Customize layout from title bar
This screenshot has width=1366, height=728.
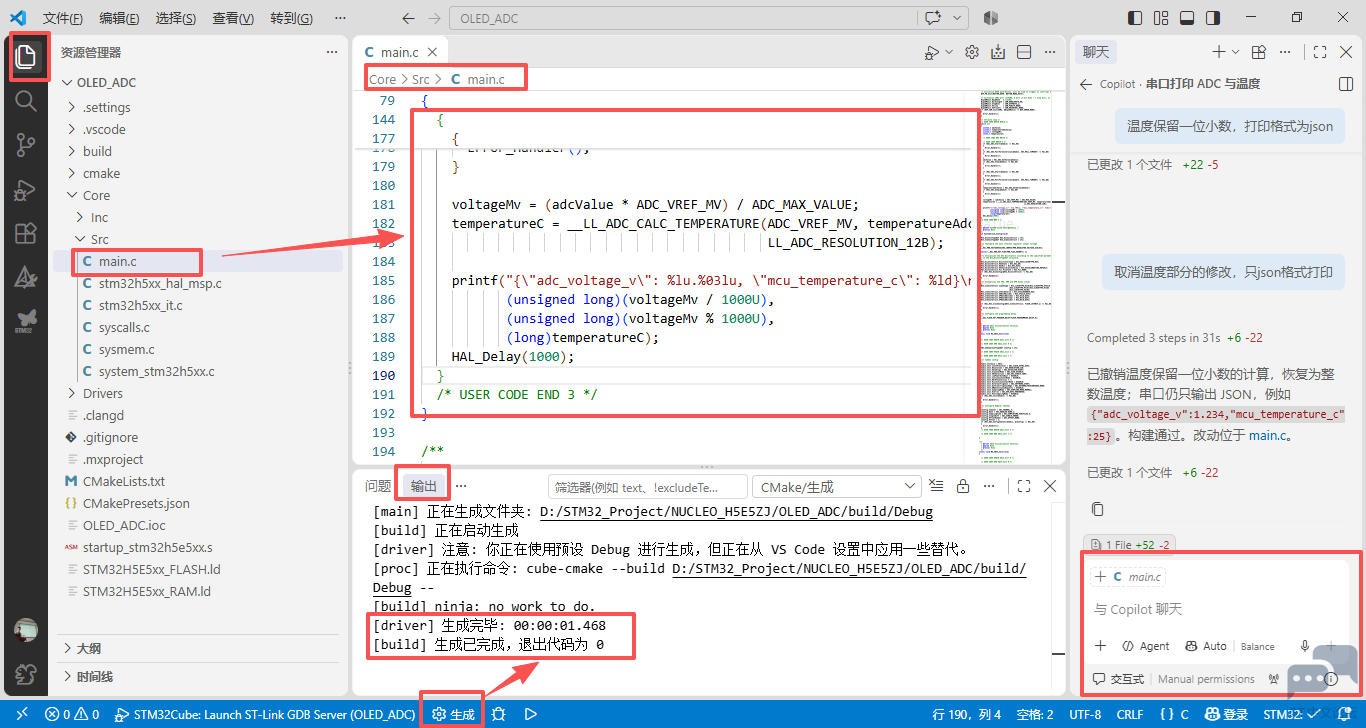tap(1161, 18)
